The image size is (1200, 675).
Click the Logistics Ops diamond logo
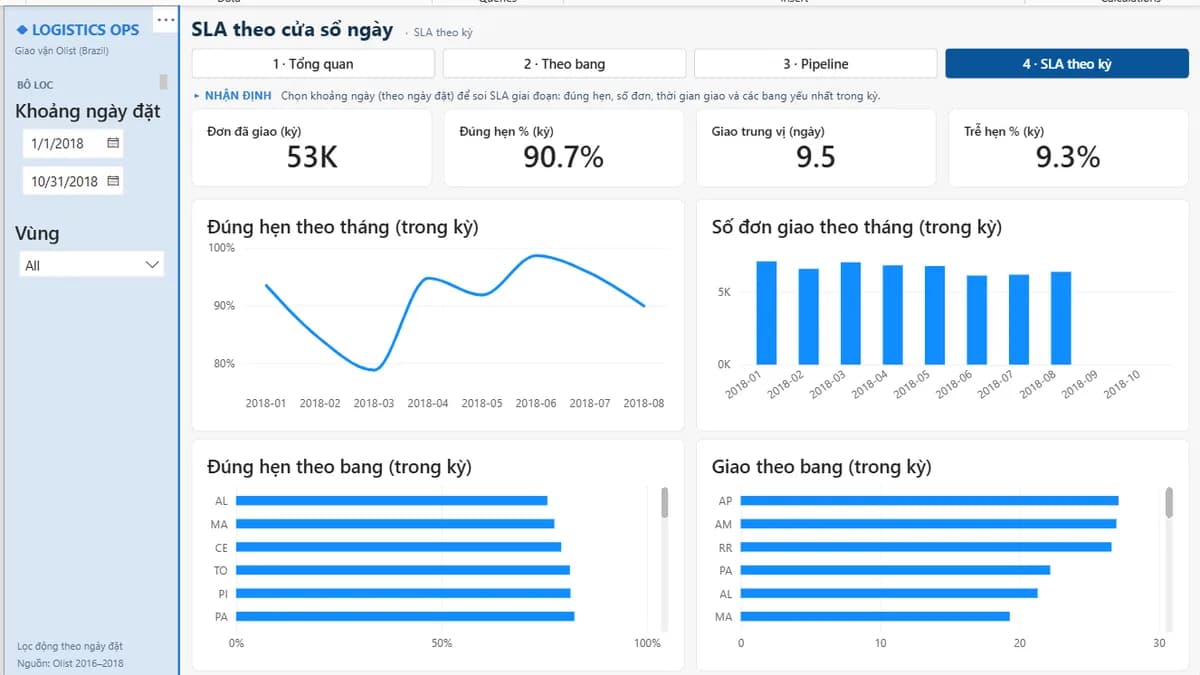tap(23, 30)
